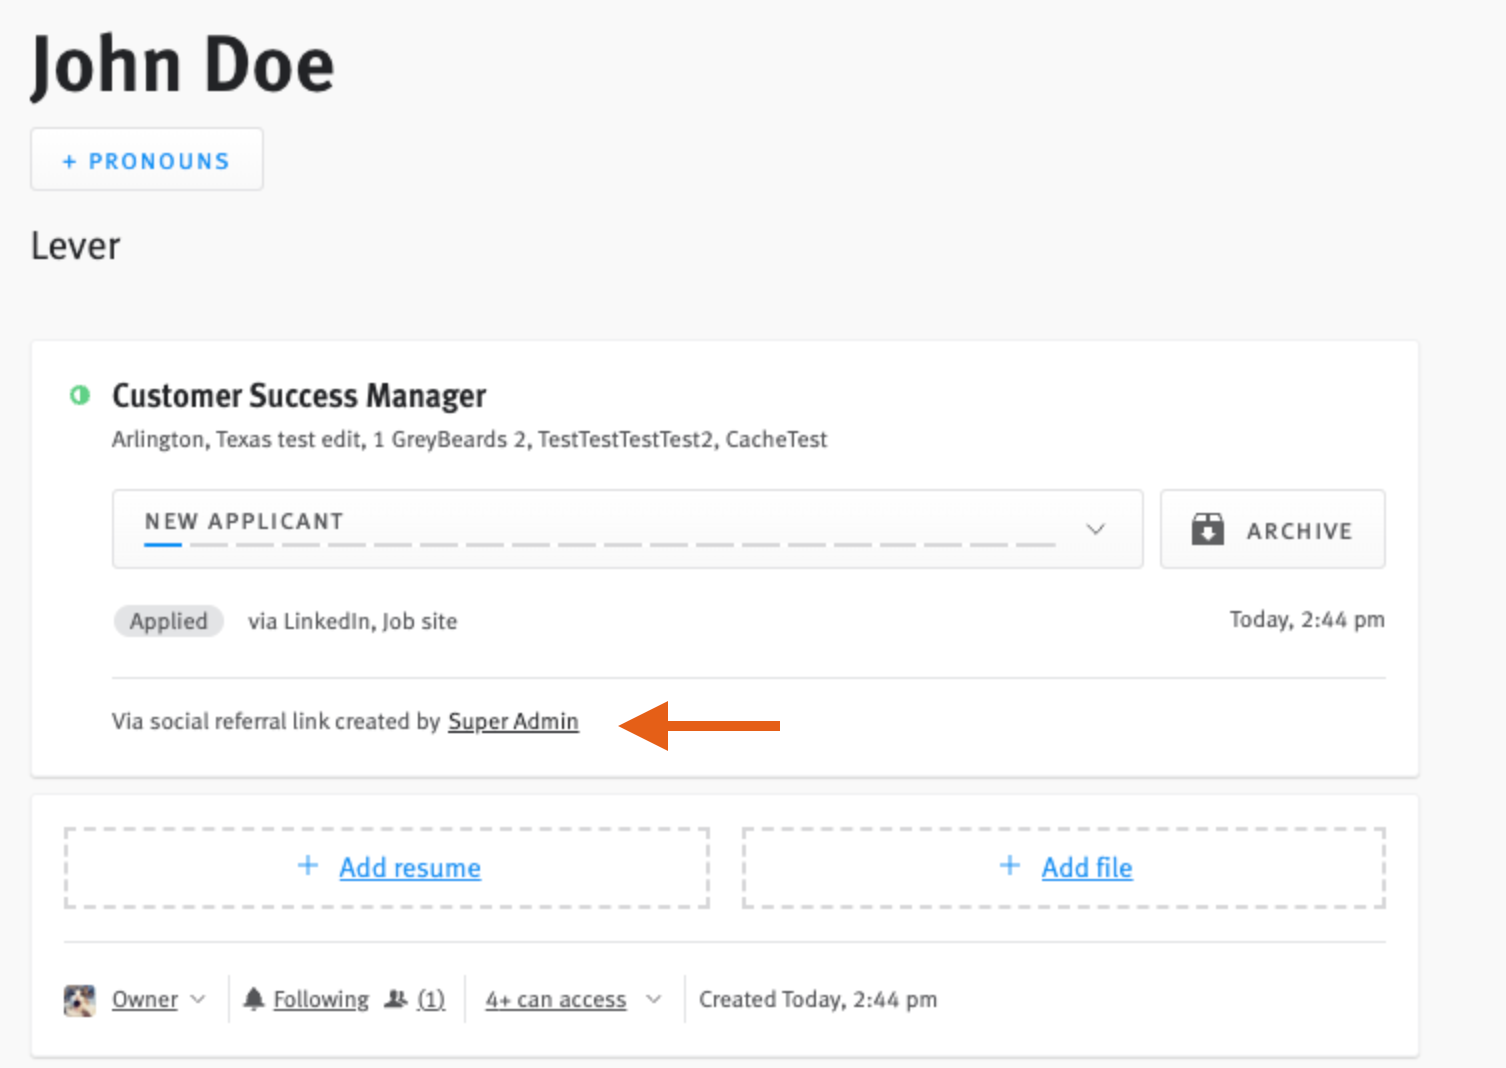The image size is (1506, 1068).
Task: Click the followers group icon
Action: pos(398,998)
